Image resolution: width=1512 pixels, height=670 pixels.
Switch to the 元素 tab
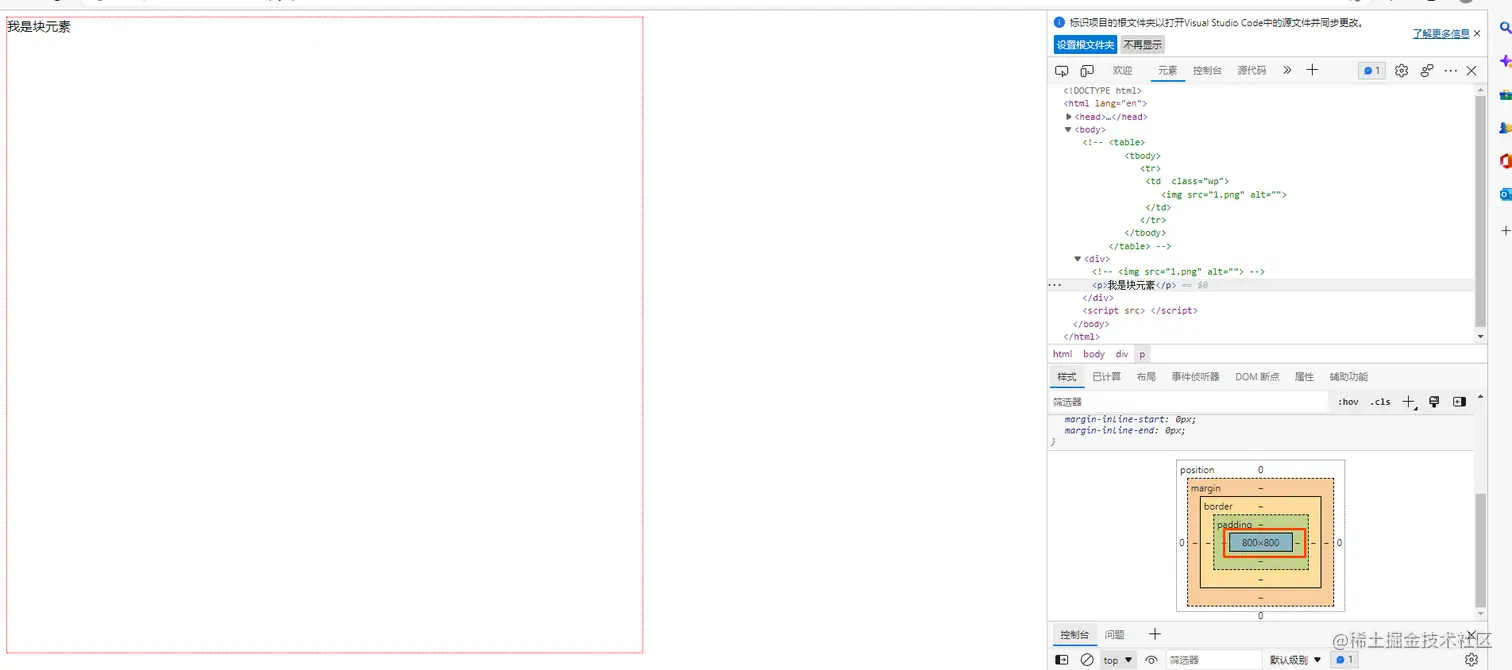click(x=1168, y=71)
